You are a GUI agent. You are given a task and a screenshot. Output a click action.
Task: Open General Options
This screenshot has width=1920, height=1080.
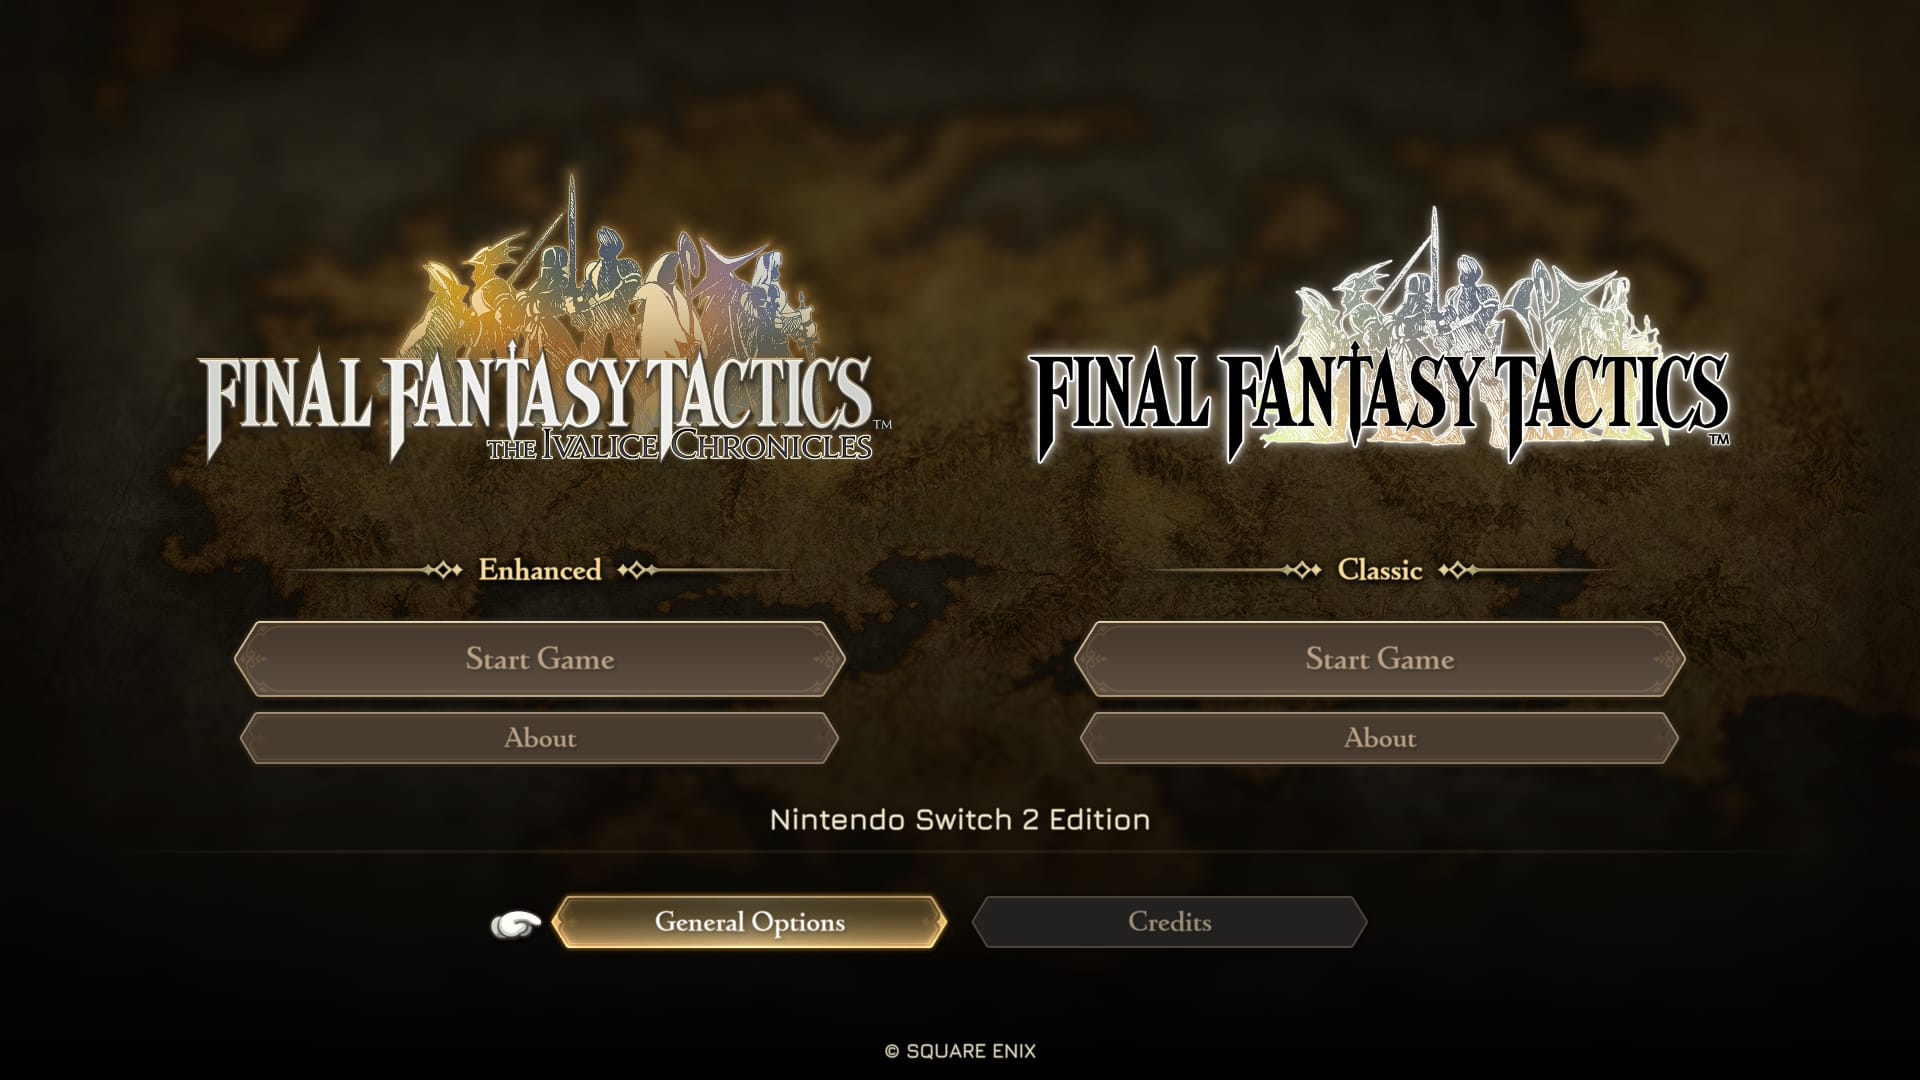click(x=749, y=922)
